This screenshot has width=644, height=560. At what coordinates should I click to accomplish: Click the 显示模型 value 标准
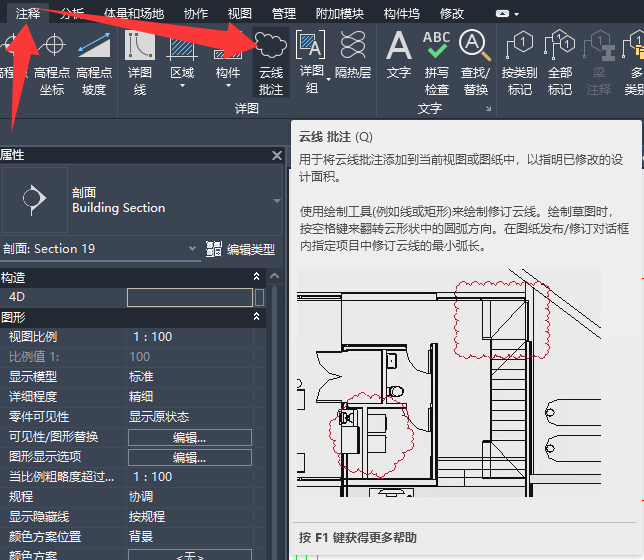point(141,376)
